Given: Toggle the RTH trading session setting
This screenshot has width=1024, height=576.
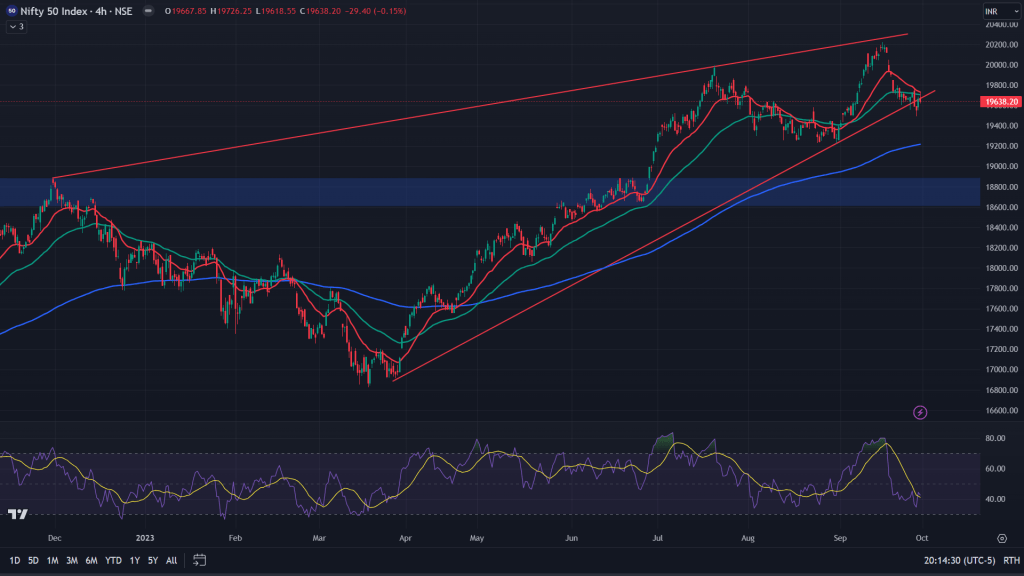Looking at the screenshot, I should coord(1011,560).
